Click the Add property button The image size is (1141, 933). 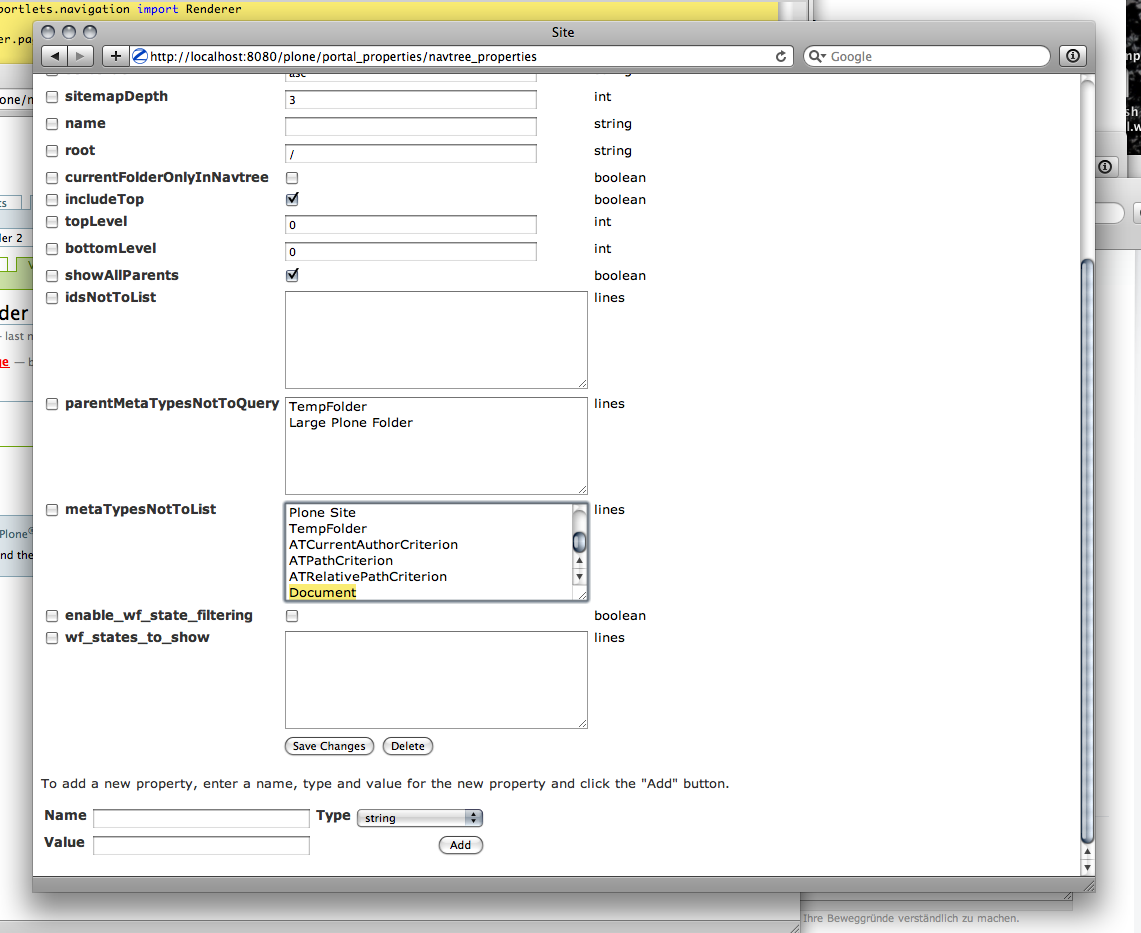pos(461,845)
